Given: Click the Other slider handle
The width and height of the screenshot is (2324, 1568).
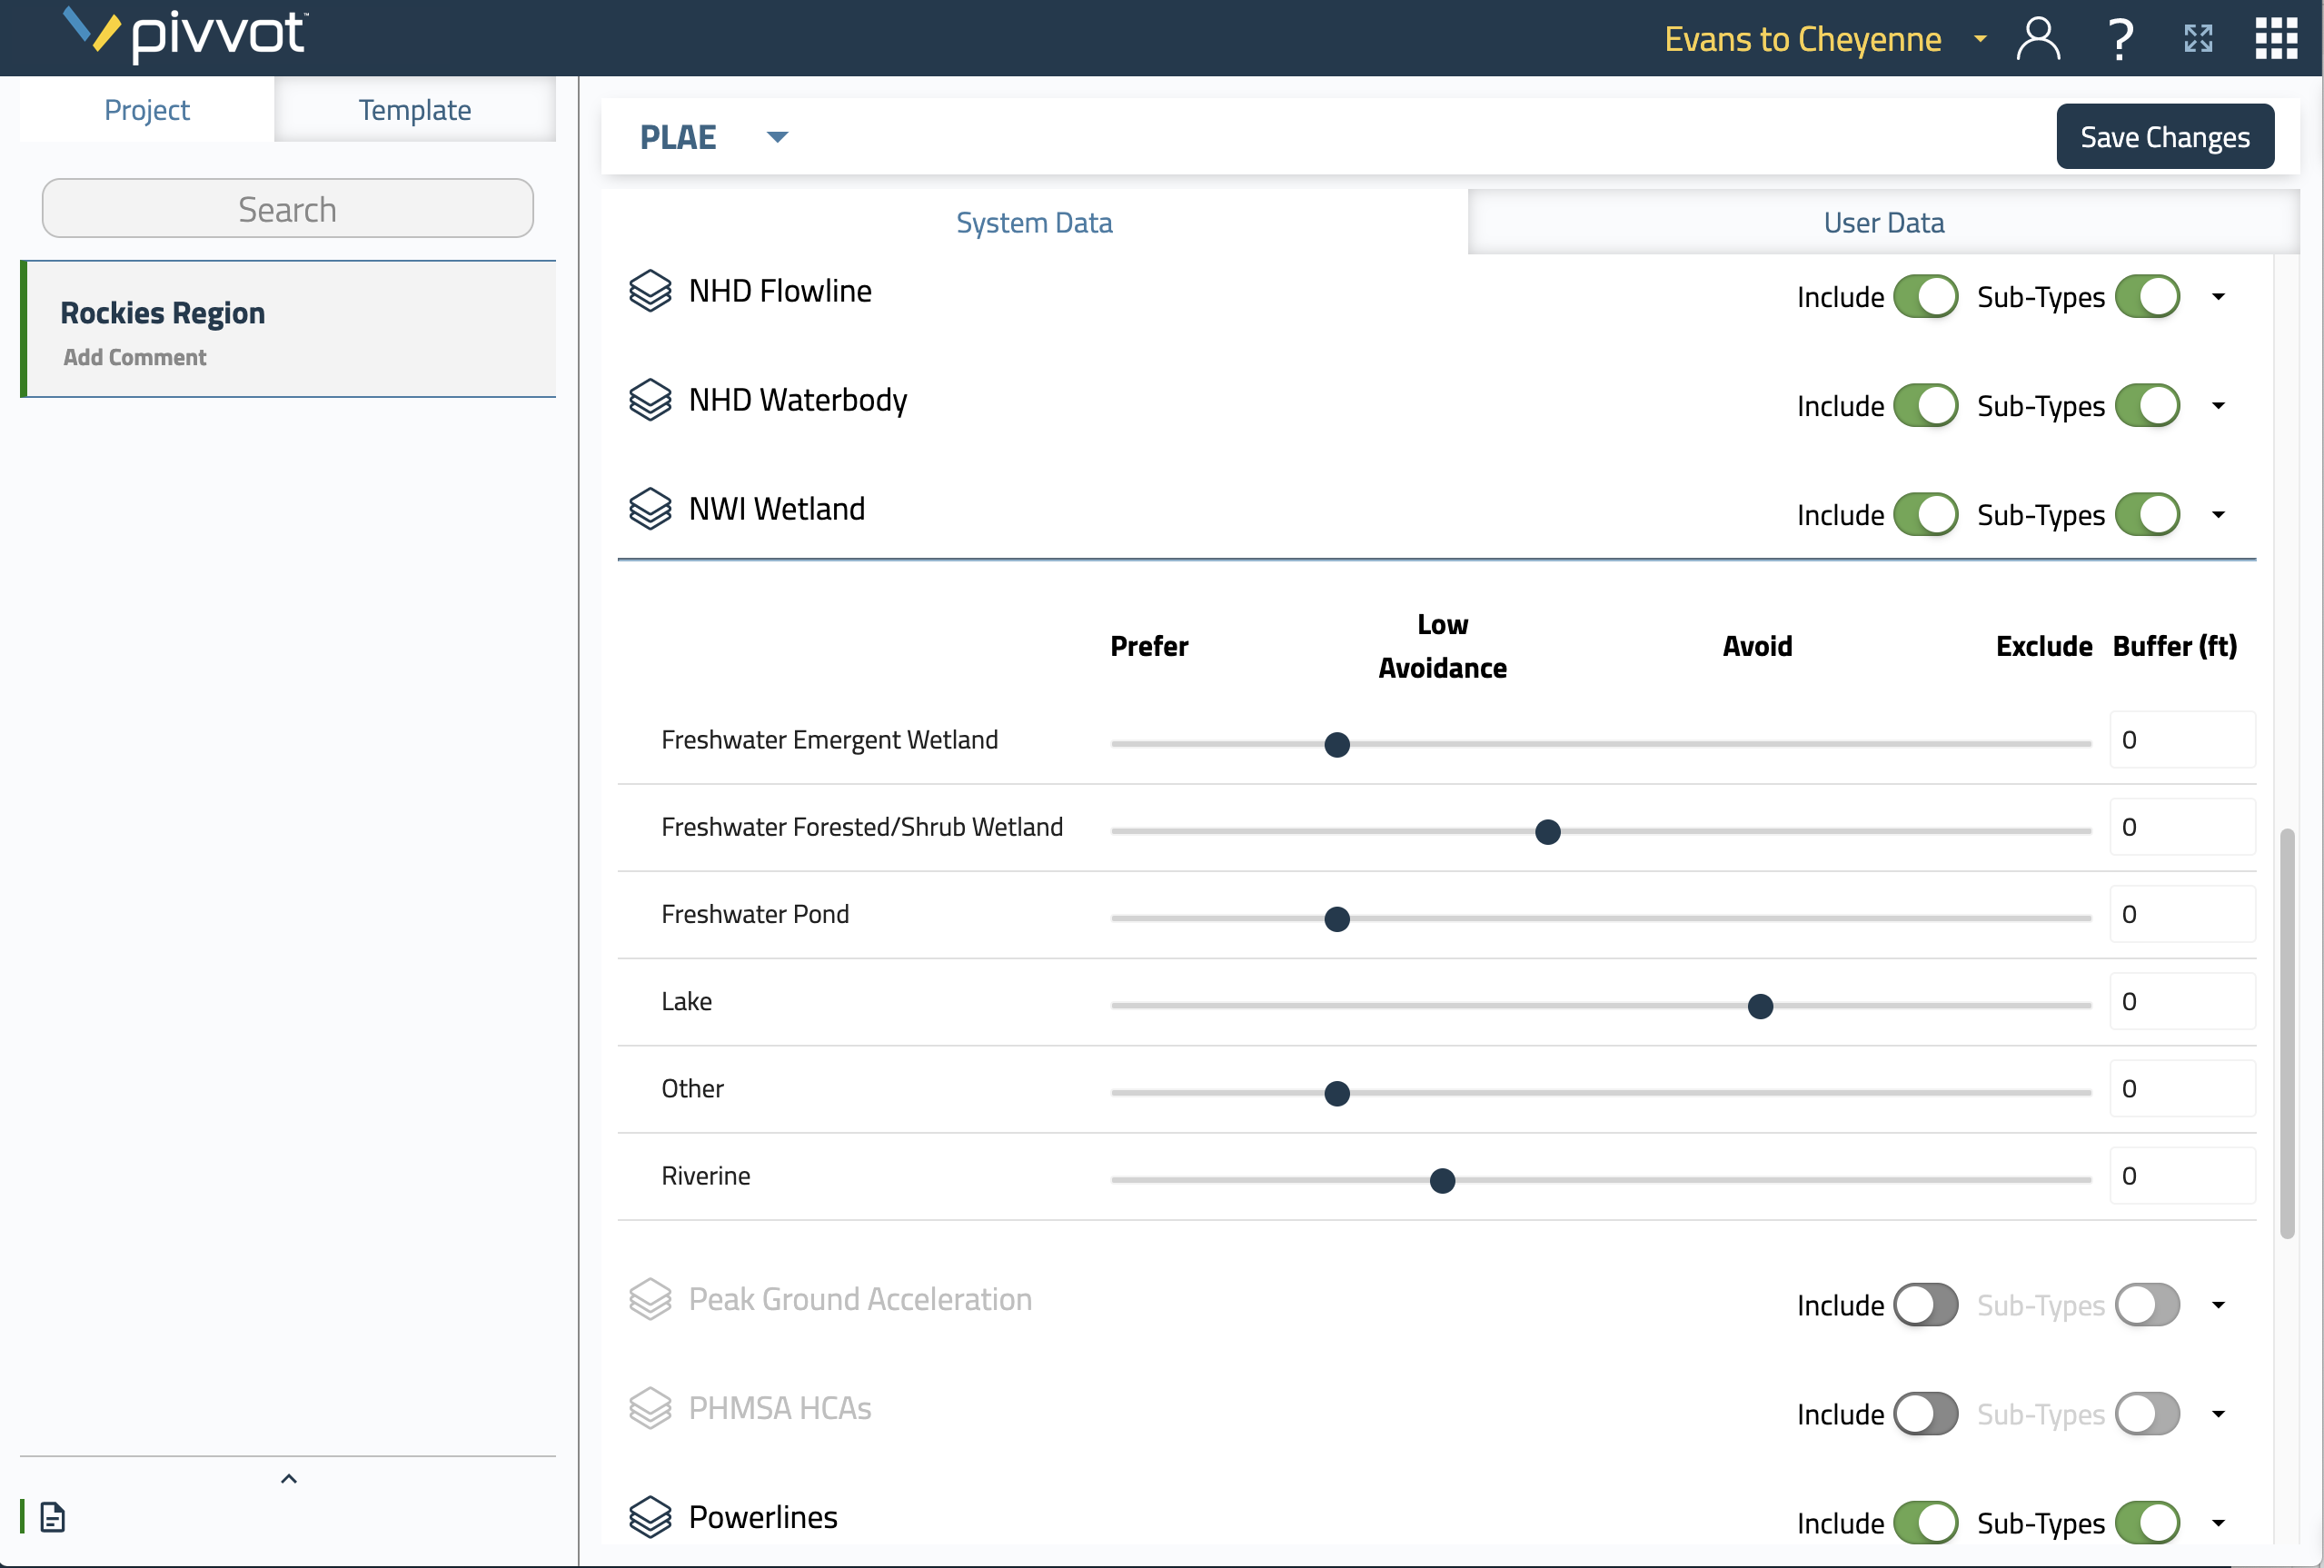Looking at the screenshot, I should point(1337,1093).
